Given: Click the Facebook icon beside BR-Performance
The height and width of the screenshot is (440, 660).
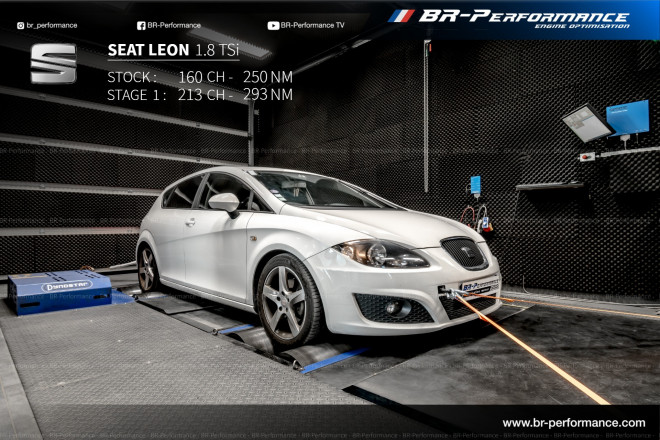Looking at the screenshot, I should [x=140, y=25].
